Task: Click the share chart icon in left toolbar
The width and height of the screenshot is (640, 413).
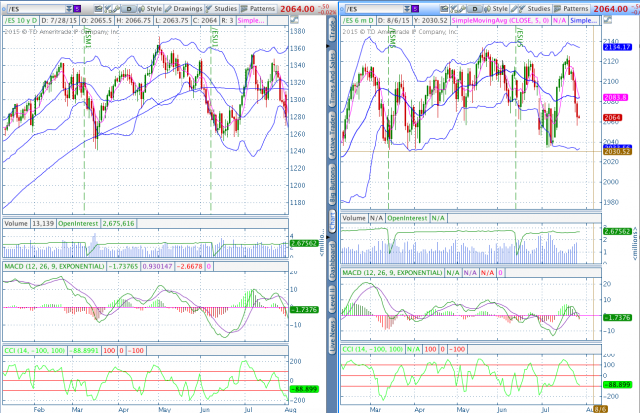Action: [x=98, y=9]
